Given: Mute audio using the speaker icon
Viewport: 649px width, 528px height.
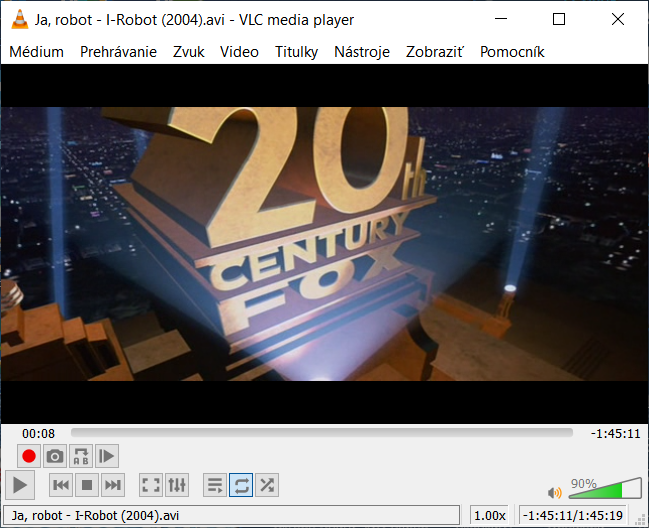Looking at the screenshot, I should click(555, 492).
